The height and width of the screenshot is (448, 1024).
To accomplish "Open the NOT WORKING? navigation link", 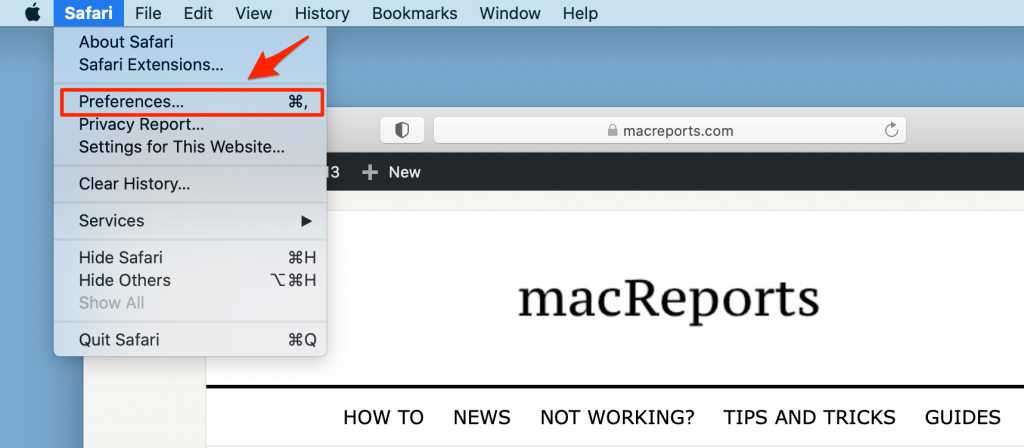I will pos(617,417).
